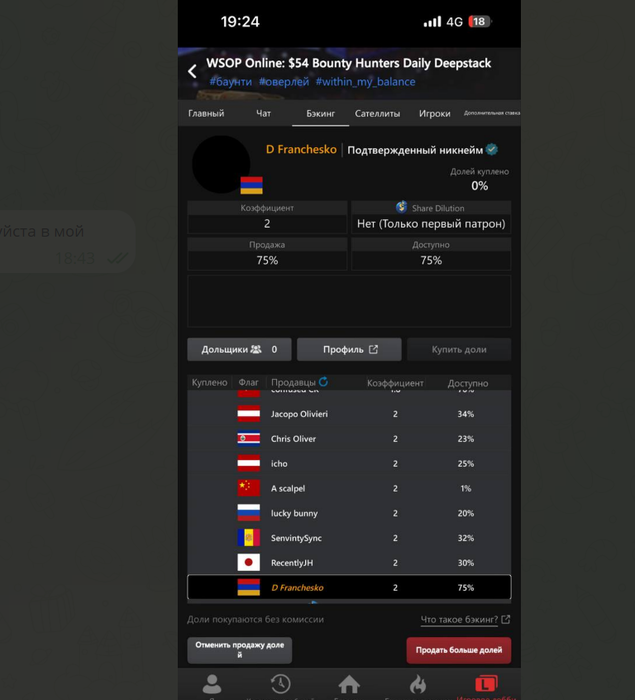Viewport: 635px width, 700px height.
Task: Open the flame icon in bottom bar
Action: click(x=418, y=683)
